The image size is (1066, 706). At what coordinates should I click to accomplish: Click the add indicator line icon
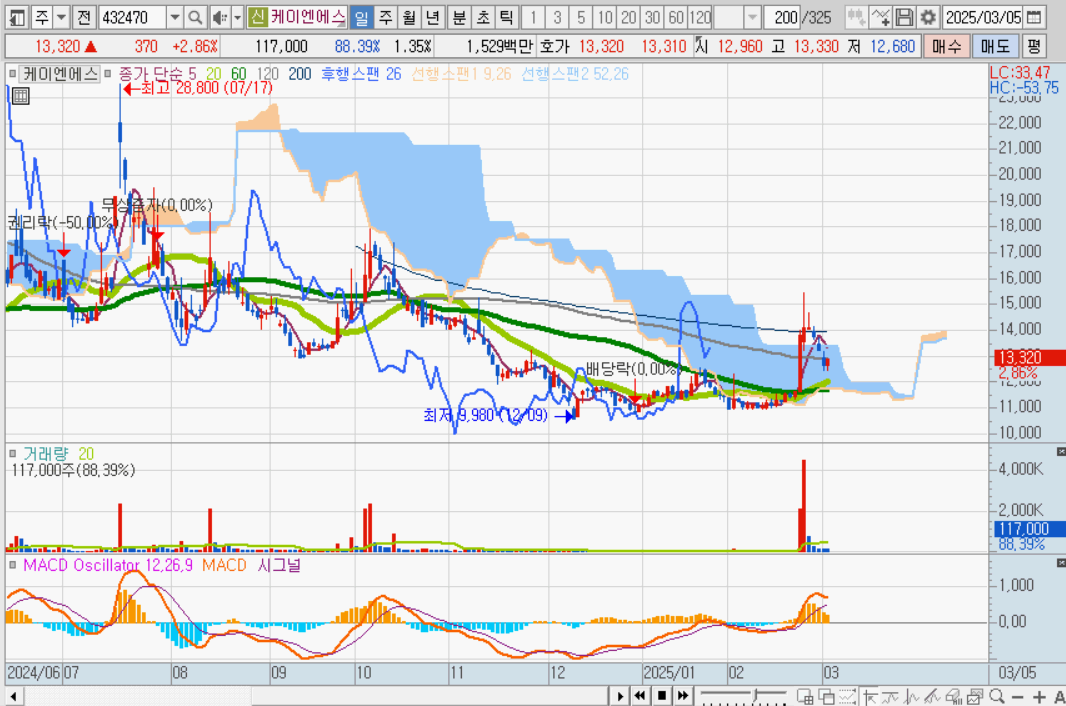coord(880,17)
